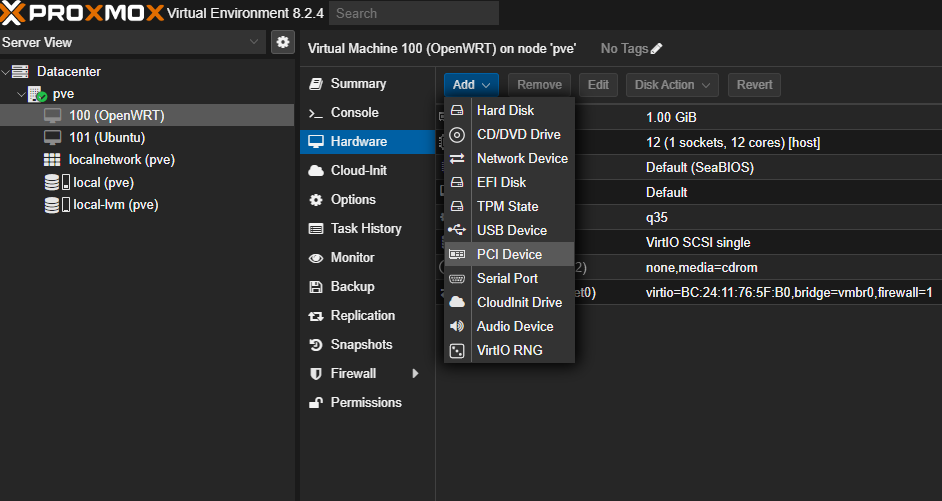
Task: Select local-lvm (pve) storage
Action: coord(115,205)
